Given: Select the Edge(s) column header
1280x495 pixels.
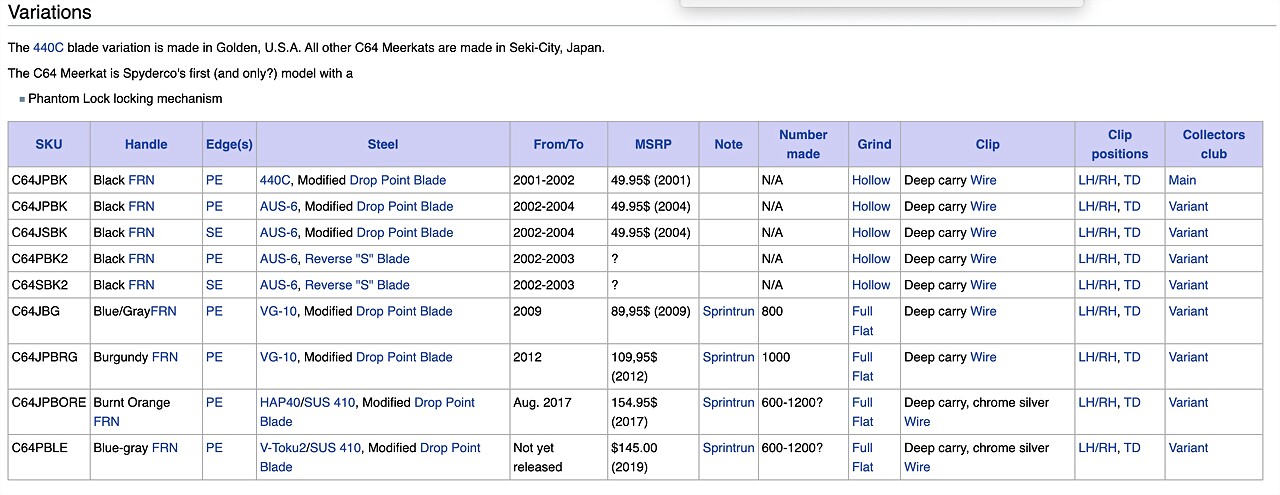Looking at the screenshot, I should click(x=229, y=144).
